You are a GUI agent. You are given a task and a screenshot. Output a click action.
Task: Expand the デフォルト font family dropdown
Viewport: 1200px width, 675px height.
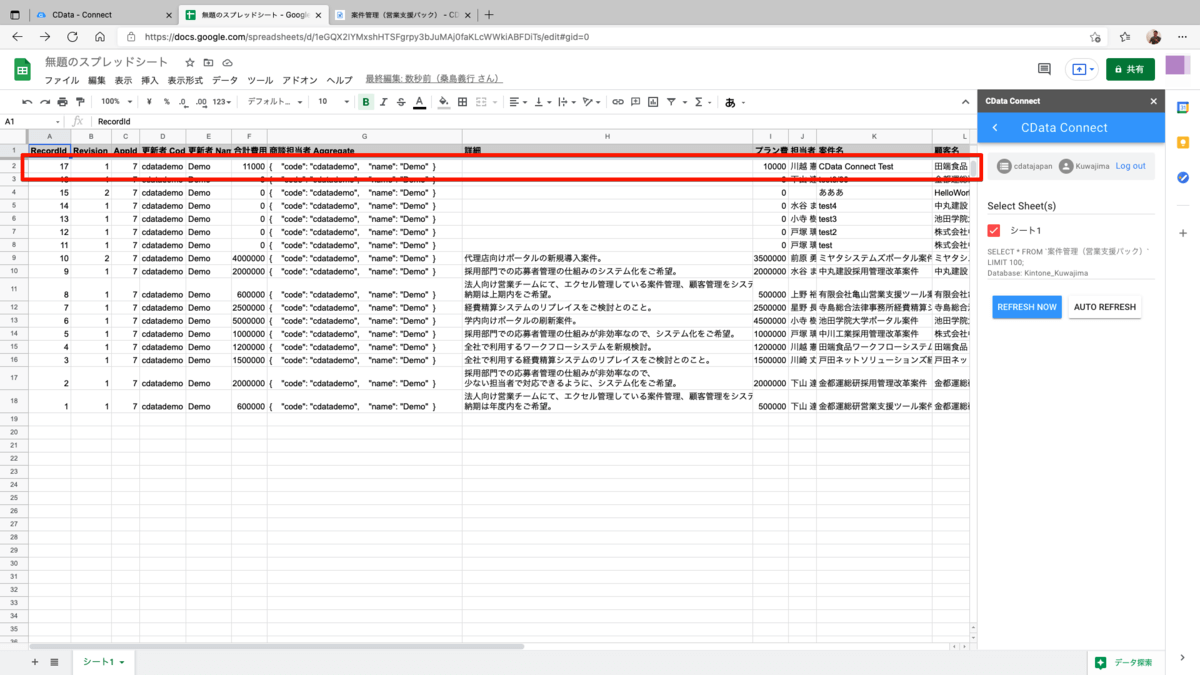pos(274,102)
